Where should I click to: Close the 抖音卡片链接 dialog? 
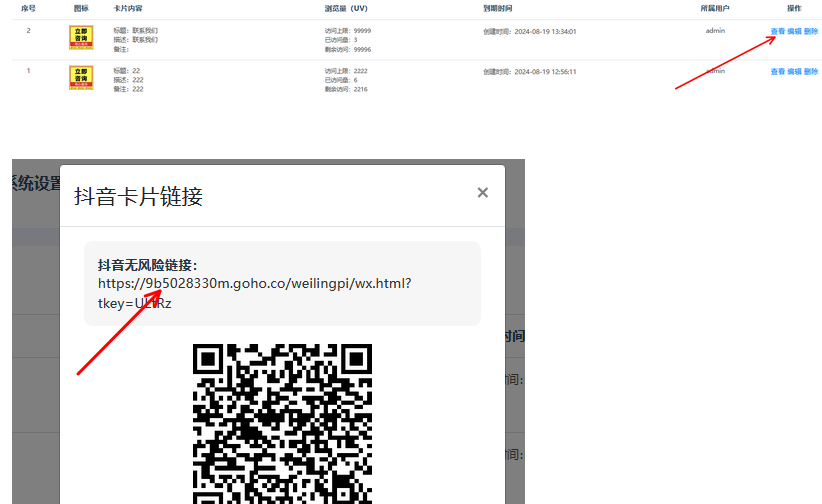click(482, 192)
